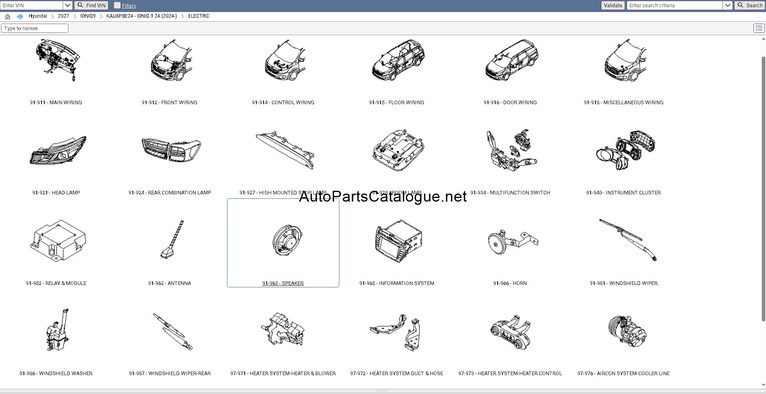The height and width of the screenshot is (394, 766).
Task: Select the 91-914 Control Wiring thumbnail
Action: 284,61
